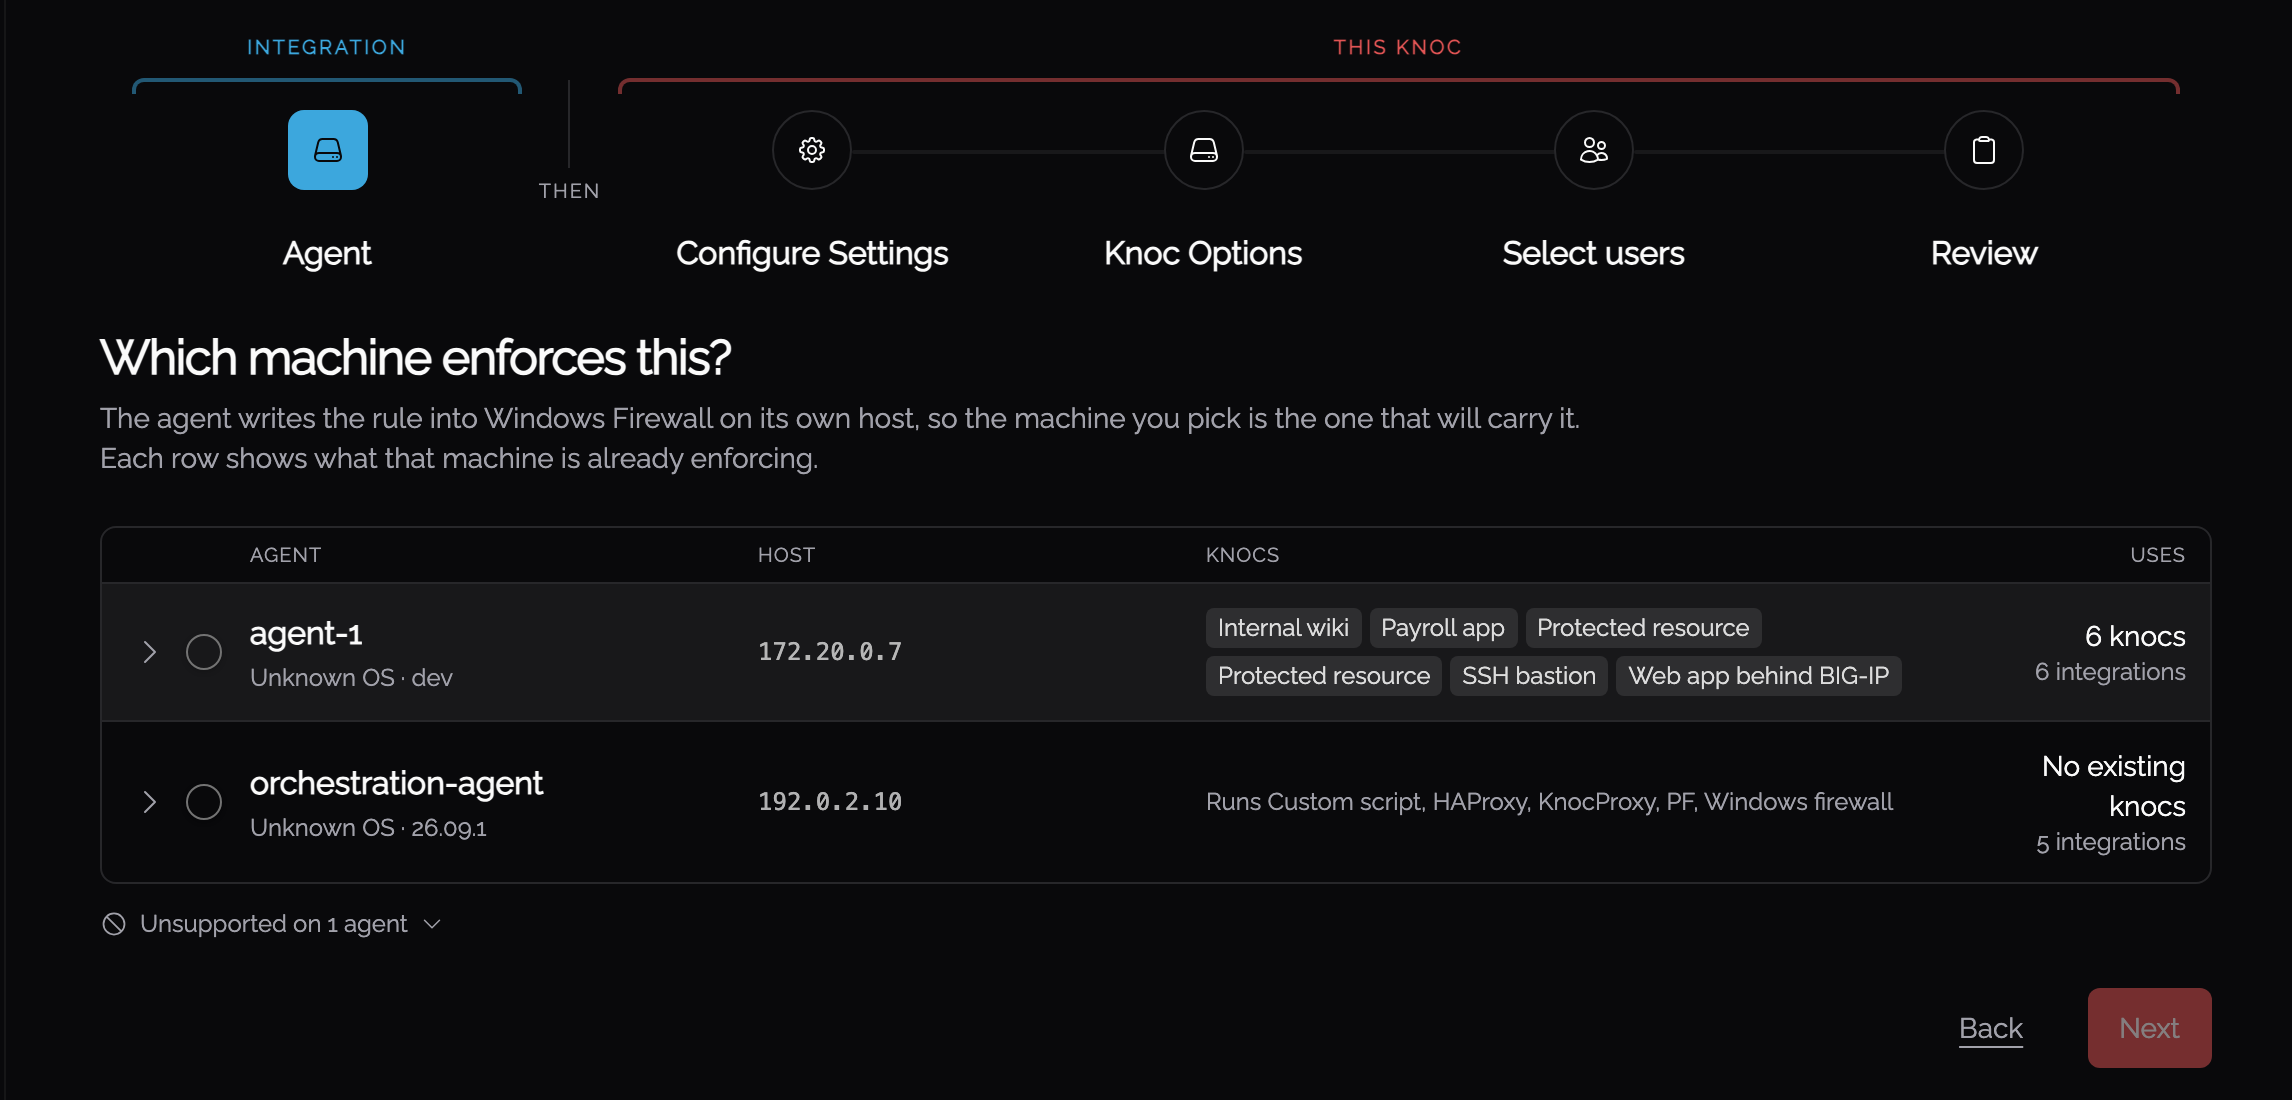
Task: Select the orchestration-agent radio button
Action: coord(204,802)
